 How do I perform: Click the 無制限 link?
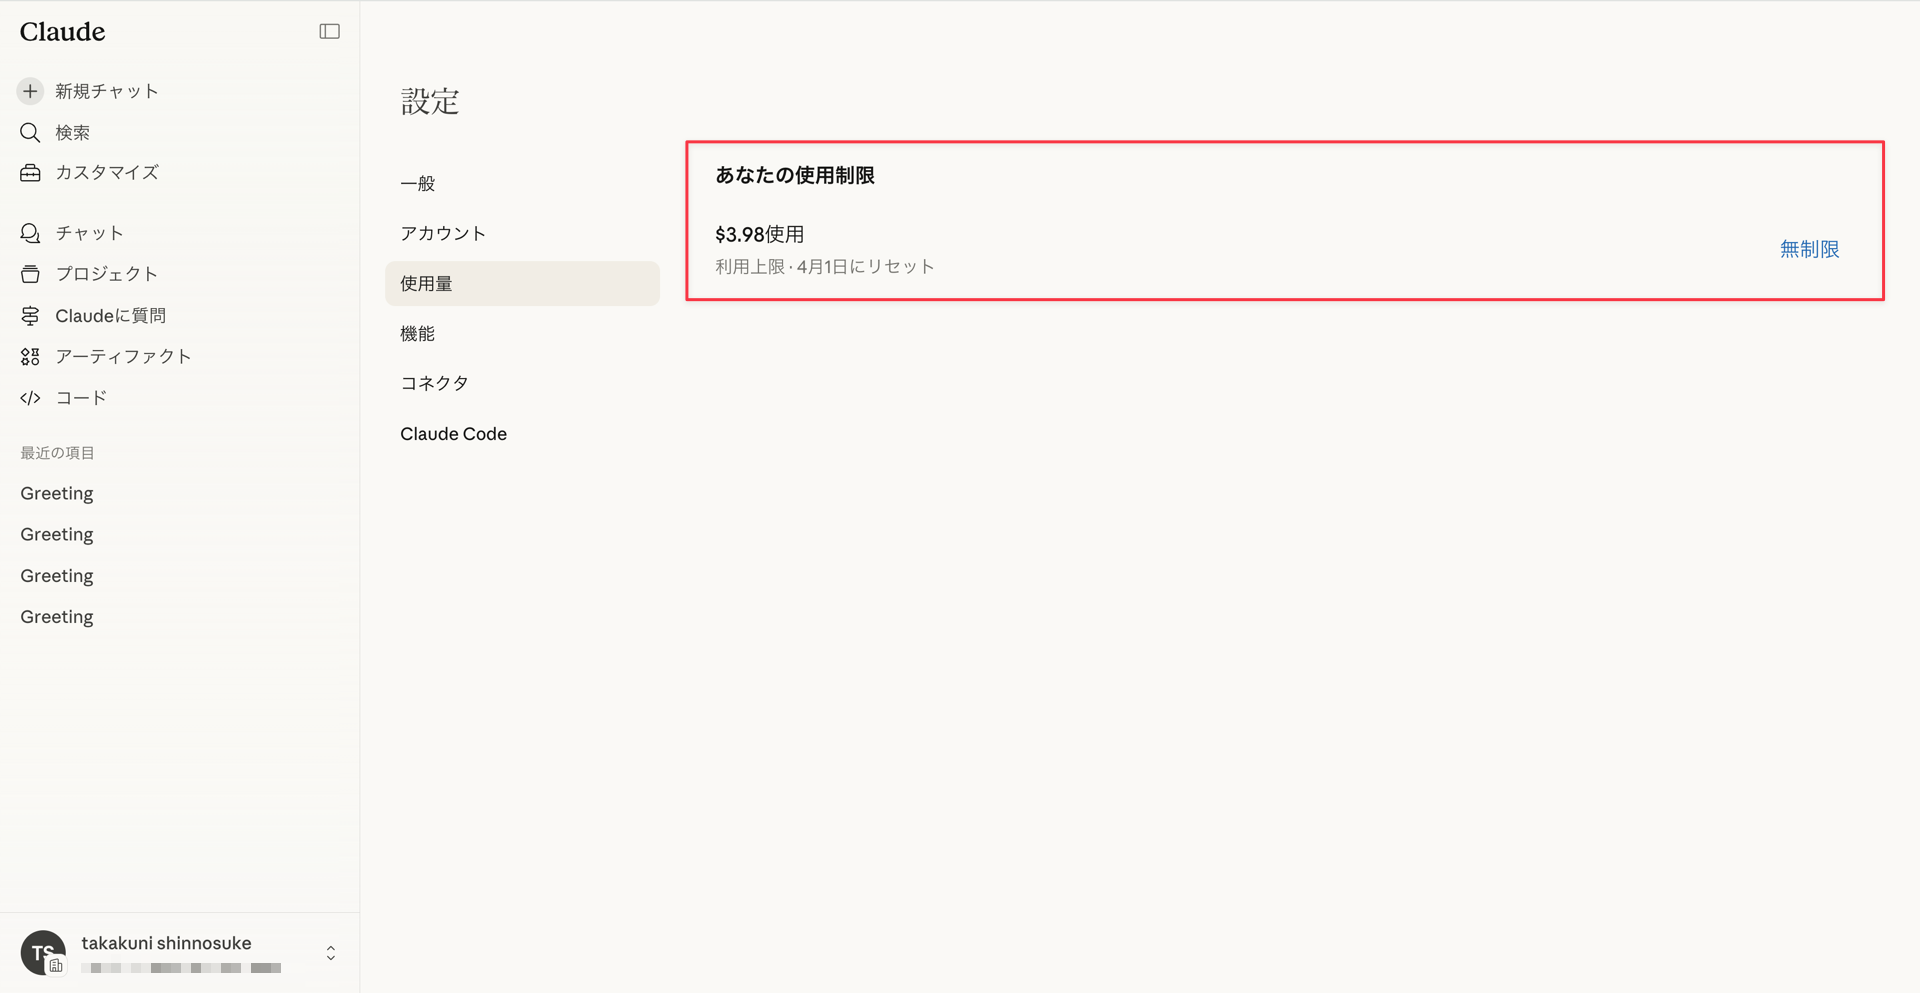coord(1809,249)
